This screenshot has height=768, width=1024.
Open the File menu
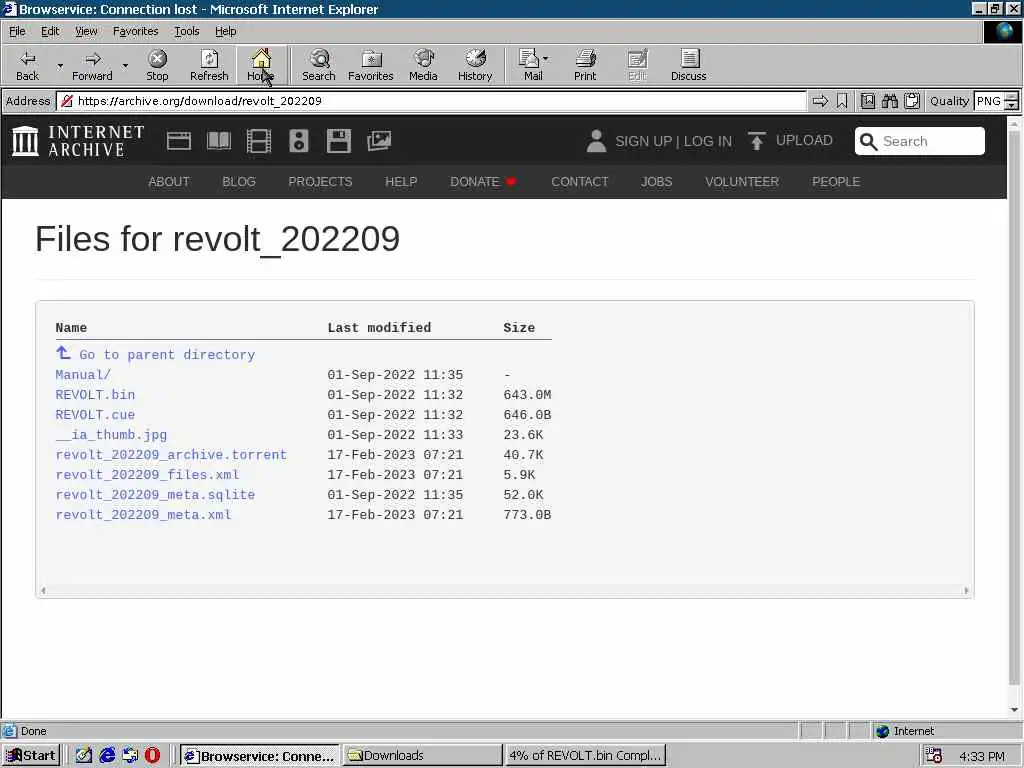pos(17,31)
